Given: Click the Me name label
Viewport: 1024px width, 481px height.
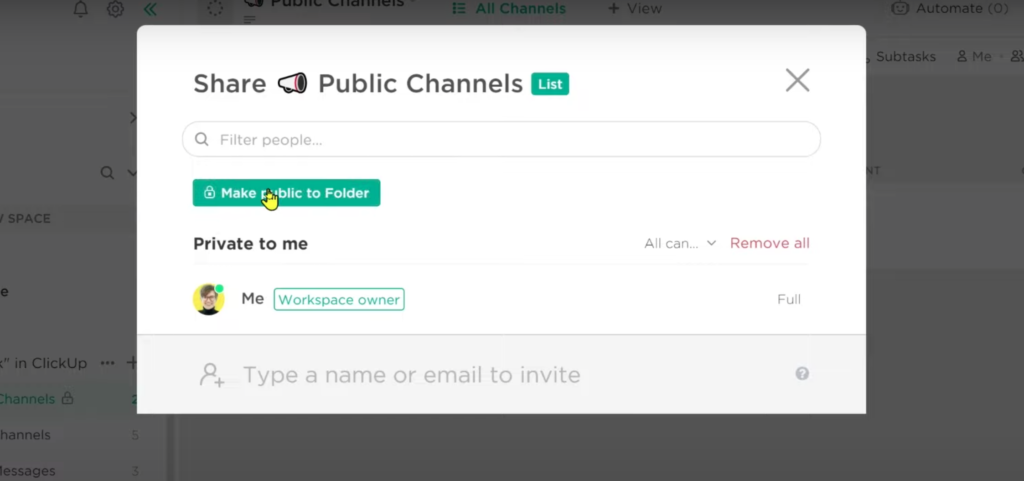Looking at the screenshot, I should coord(253,299).
